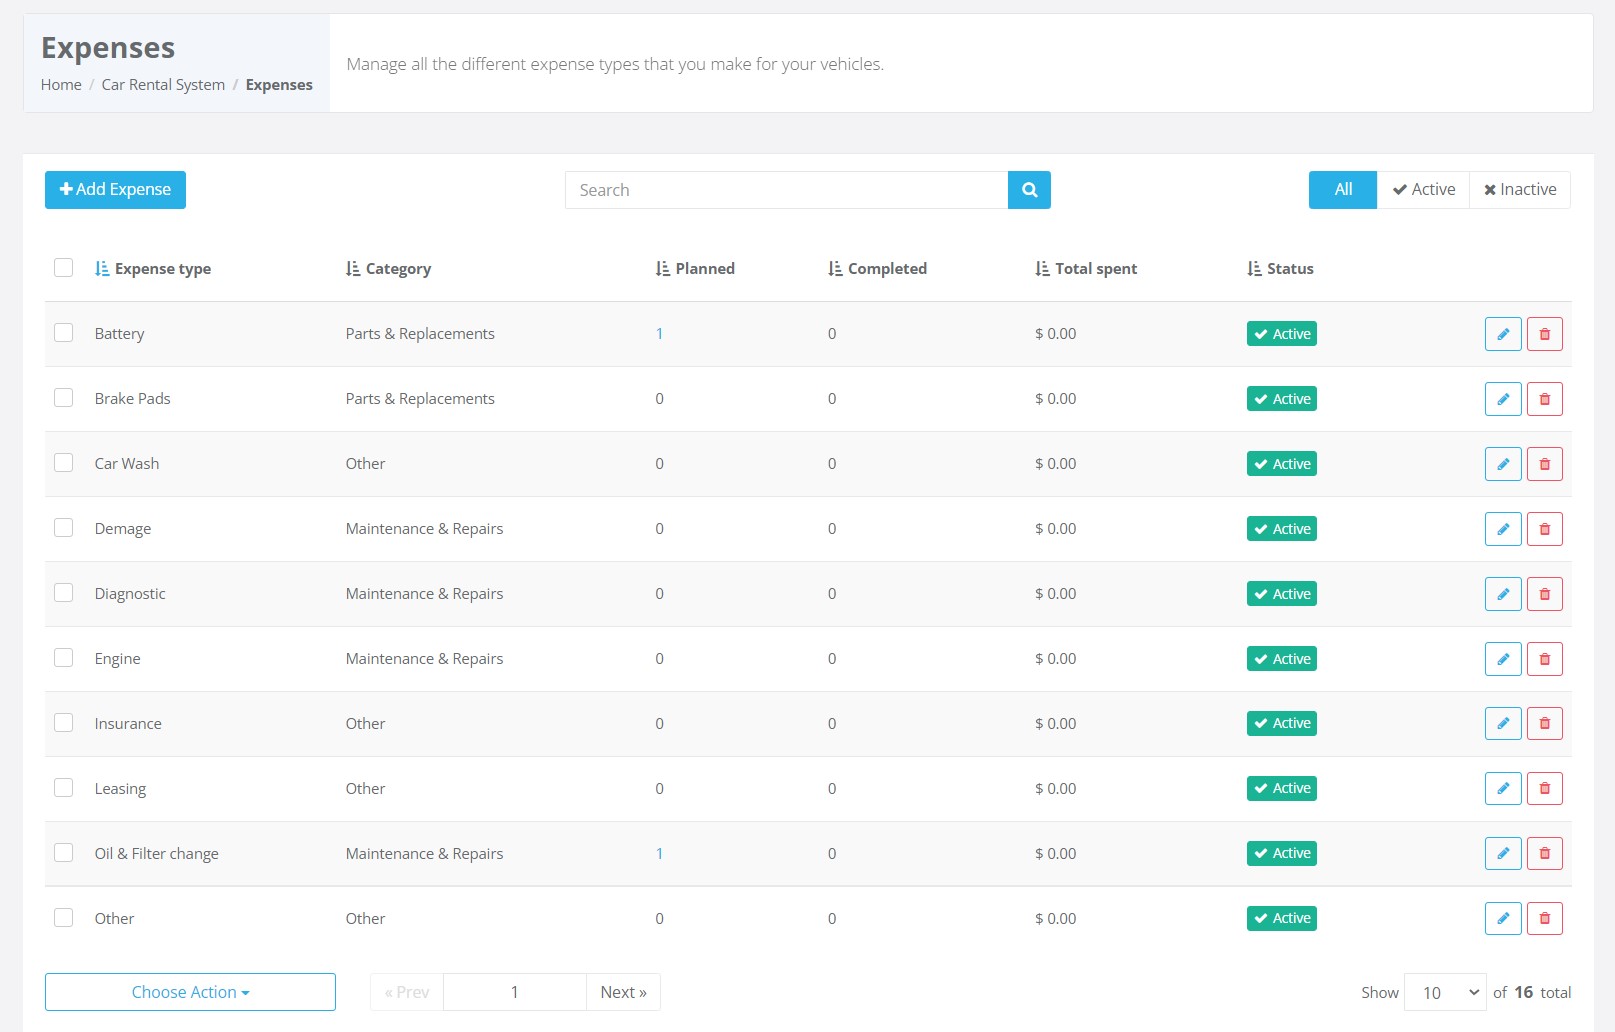Image resolution: width=1615 pixels, height=1032 pixels.
Task: Go to Home breadcrumb
Action: (x=61, y=85)
